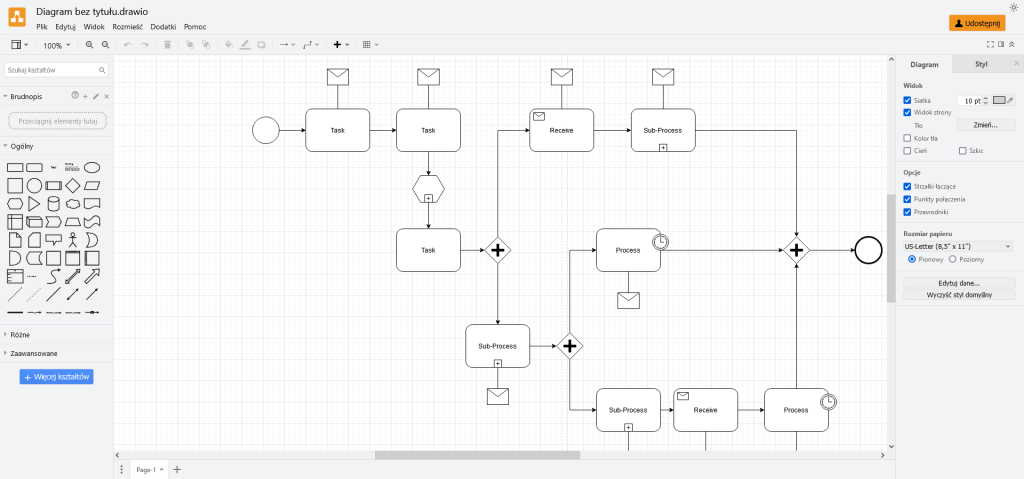
Task: Toggle the Przewodniki checkbox
Action: (x=907, y=212)
